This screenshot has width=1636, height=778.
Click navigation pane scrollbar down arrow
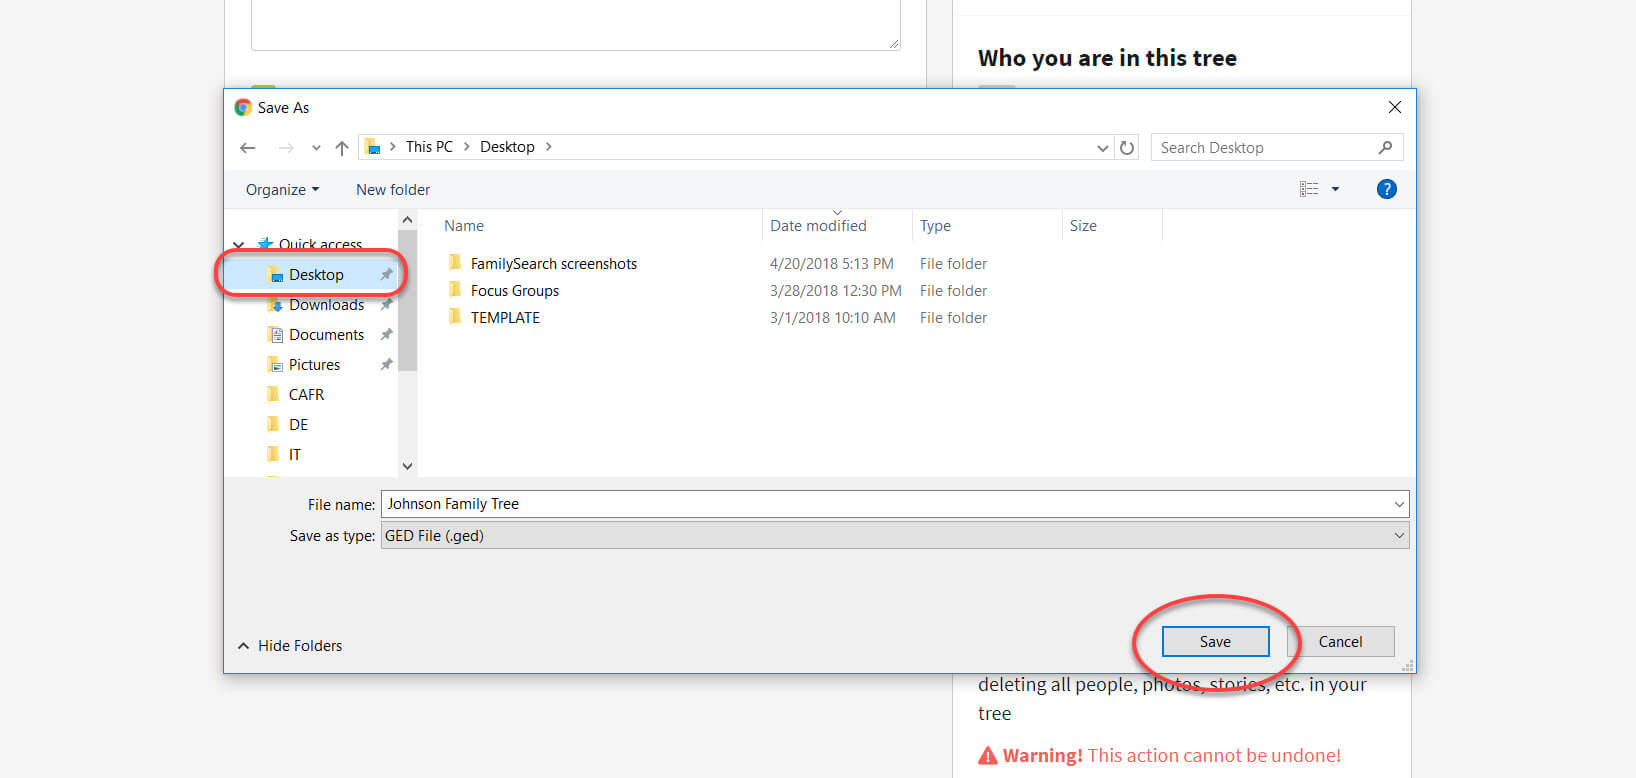tap(407, 466)
